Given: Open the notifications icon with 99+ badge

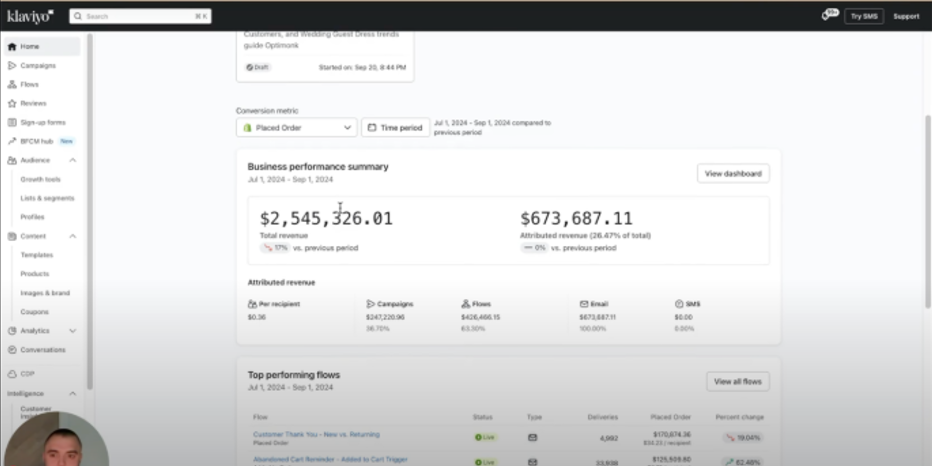Looking at the screenshot, I should [828, 15].
